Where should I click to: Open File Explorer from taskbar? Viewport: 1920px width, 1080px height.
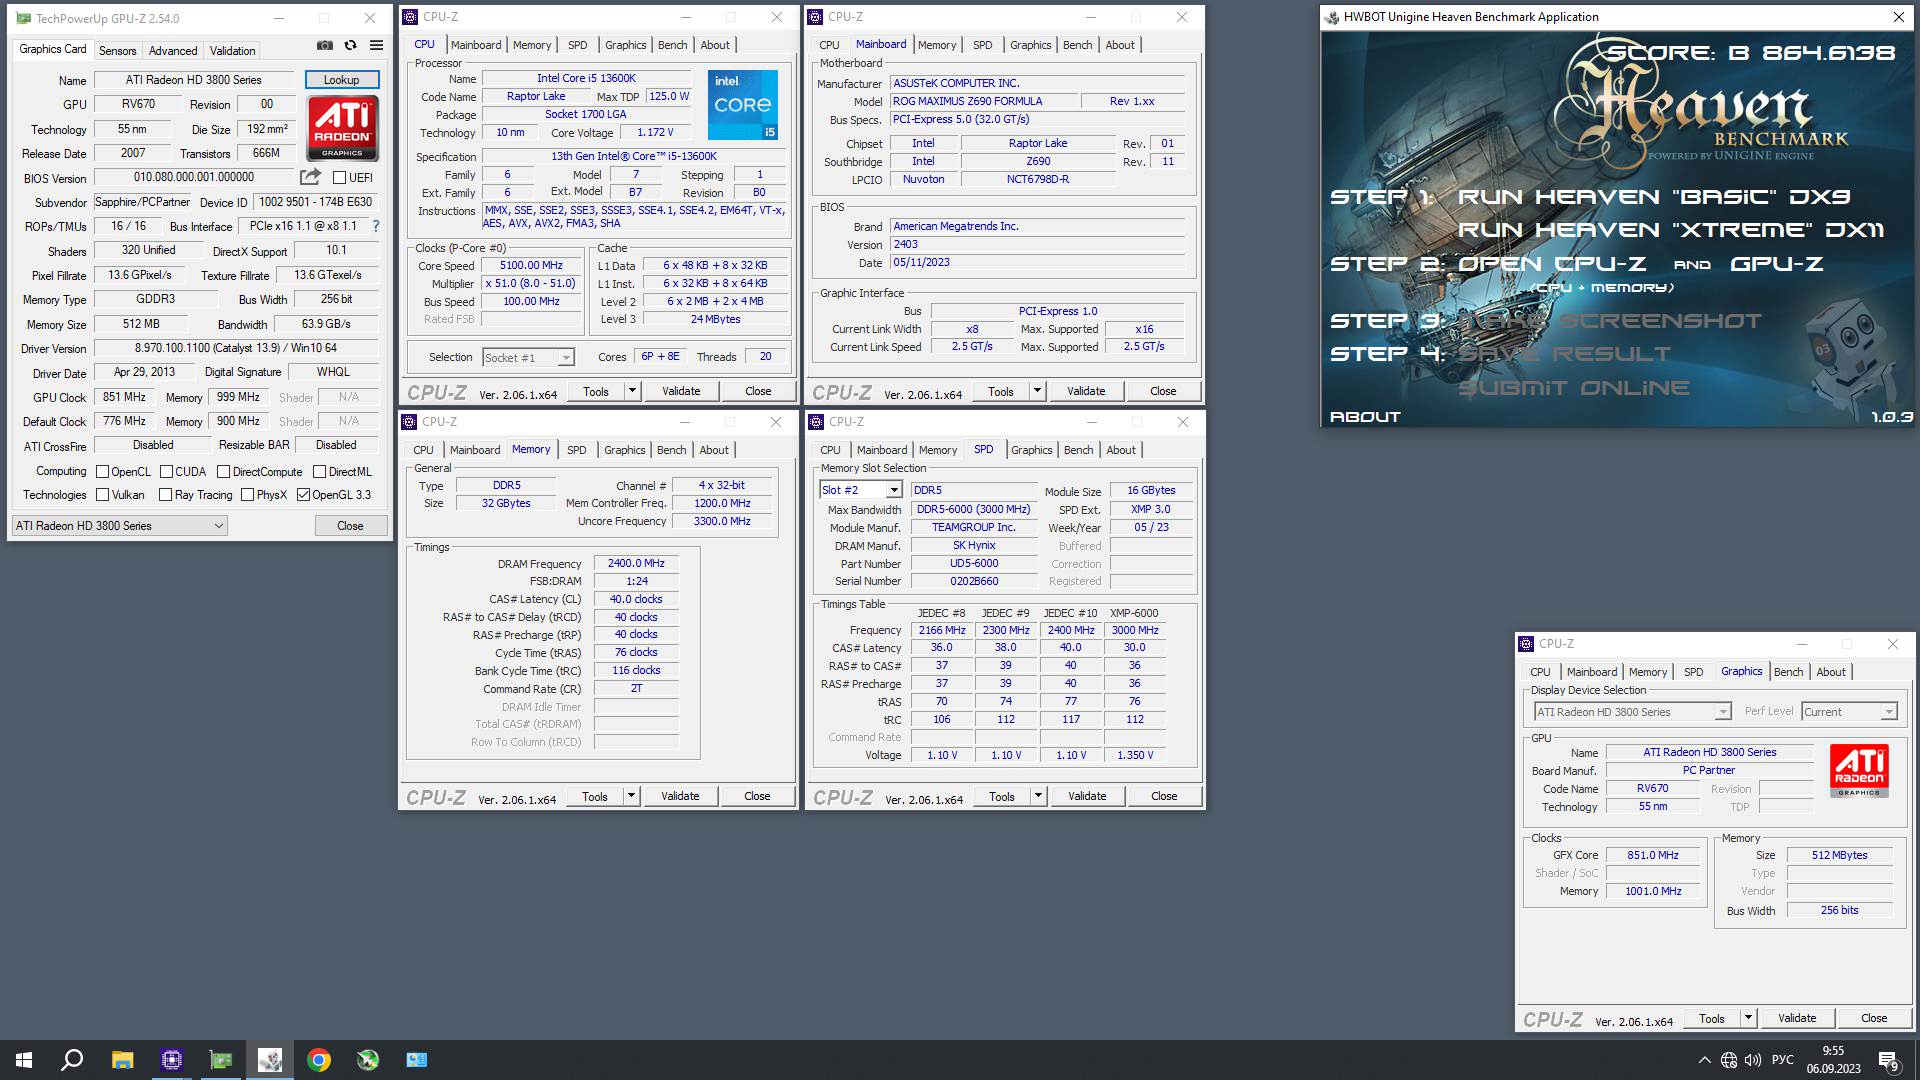(x=122, y=1060)
